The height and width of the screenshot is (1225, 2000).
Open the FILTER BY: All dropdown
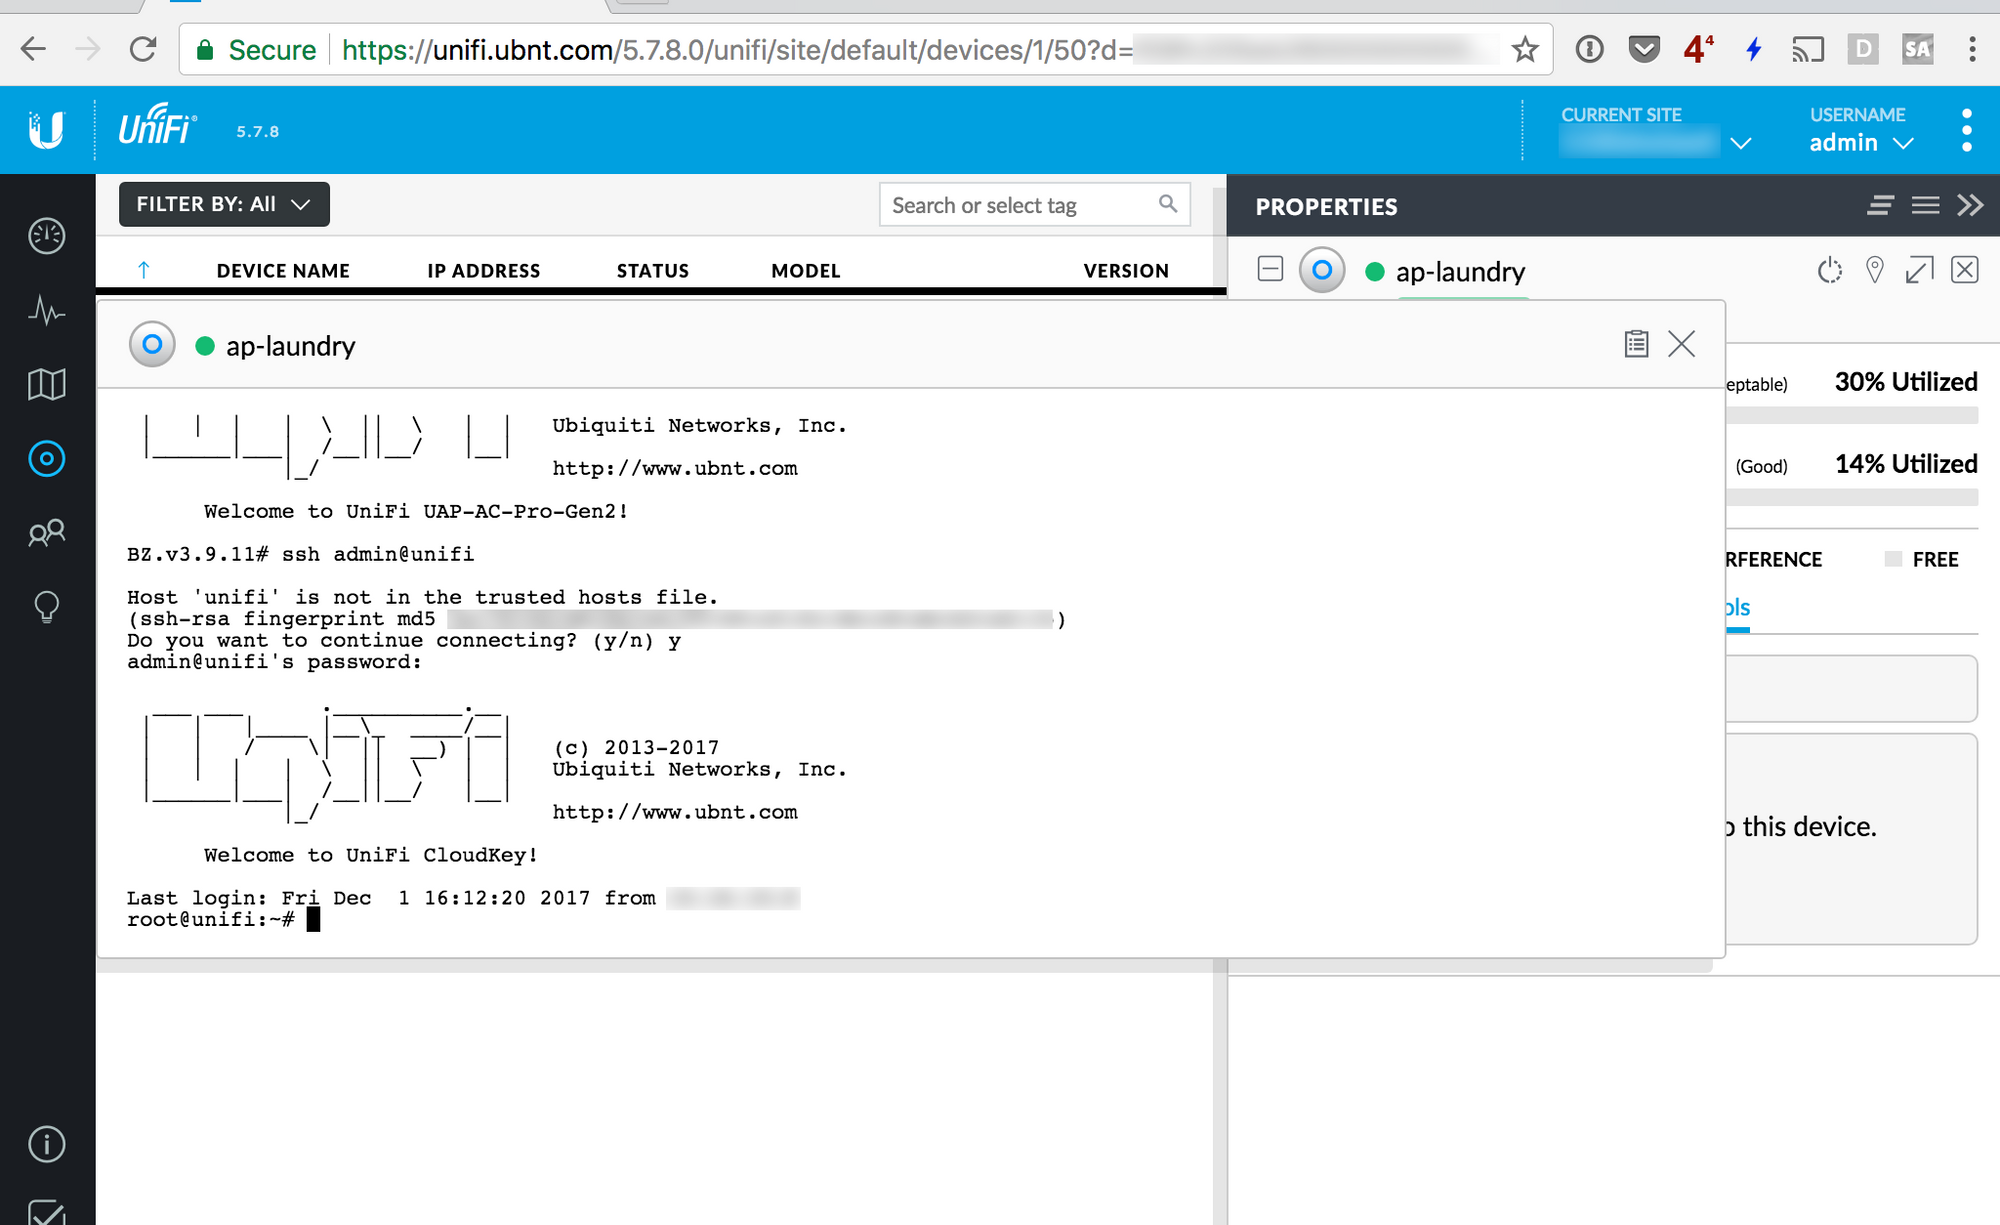[x=224, y=204]
